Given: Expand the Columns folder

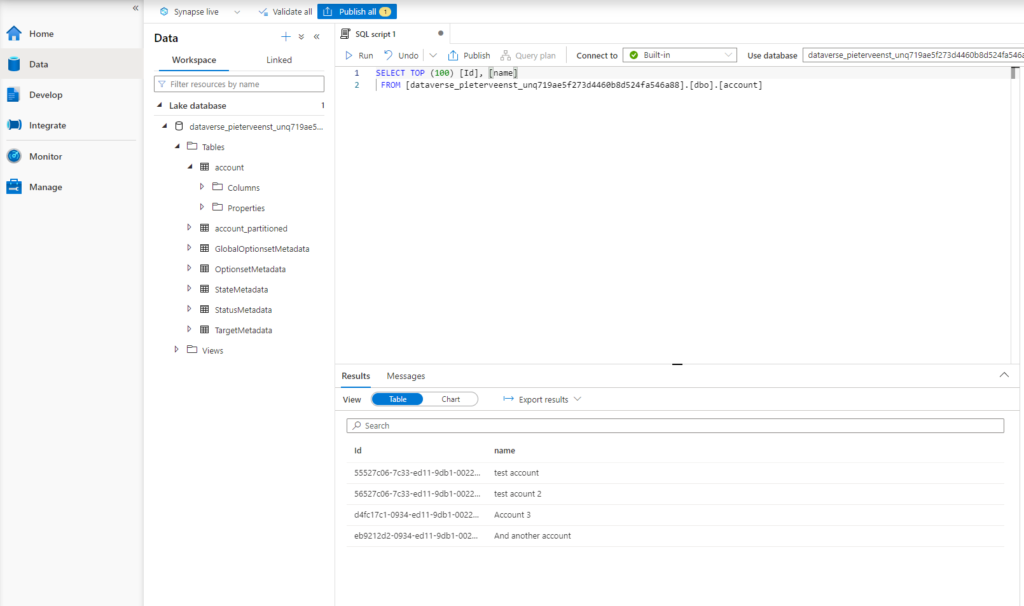Looking at the screenshot, I should click(x=202, y=187).
